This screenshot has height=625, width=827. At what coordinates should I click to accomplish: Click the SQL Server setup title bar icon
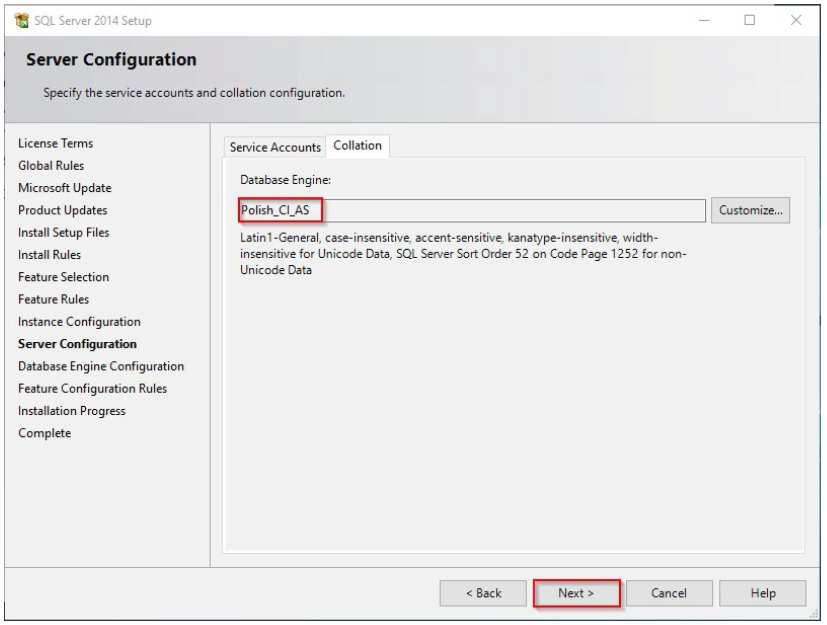pyautogui.click(x=22, y=21)
